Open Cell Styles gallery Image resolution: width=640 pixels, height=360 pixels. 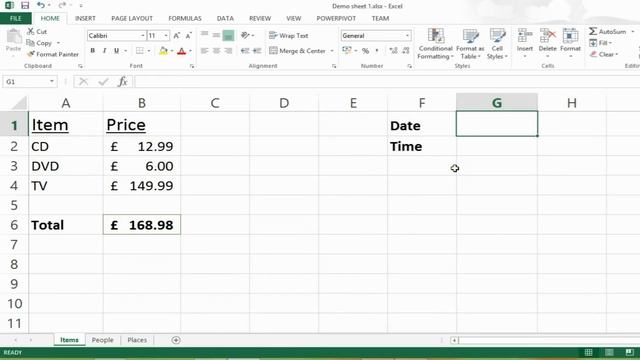pyautogui.click(x=497, y=44)
